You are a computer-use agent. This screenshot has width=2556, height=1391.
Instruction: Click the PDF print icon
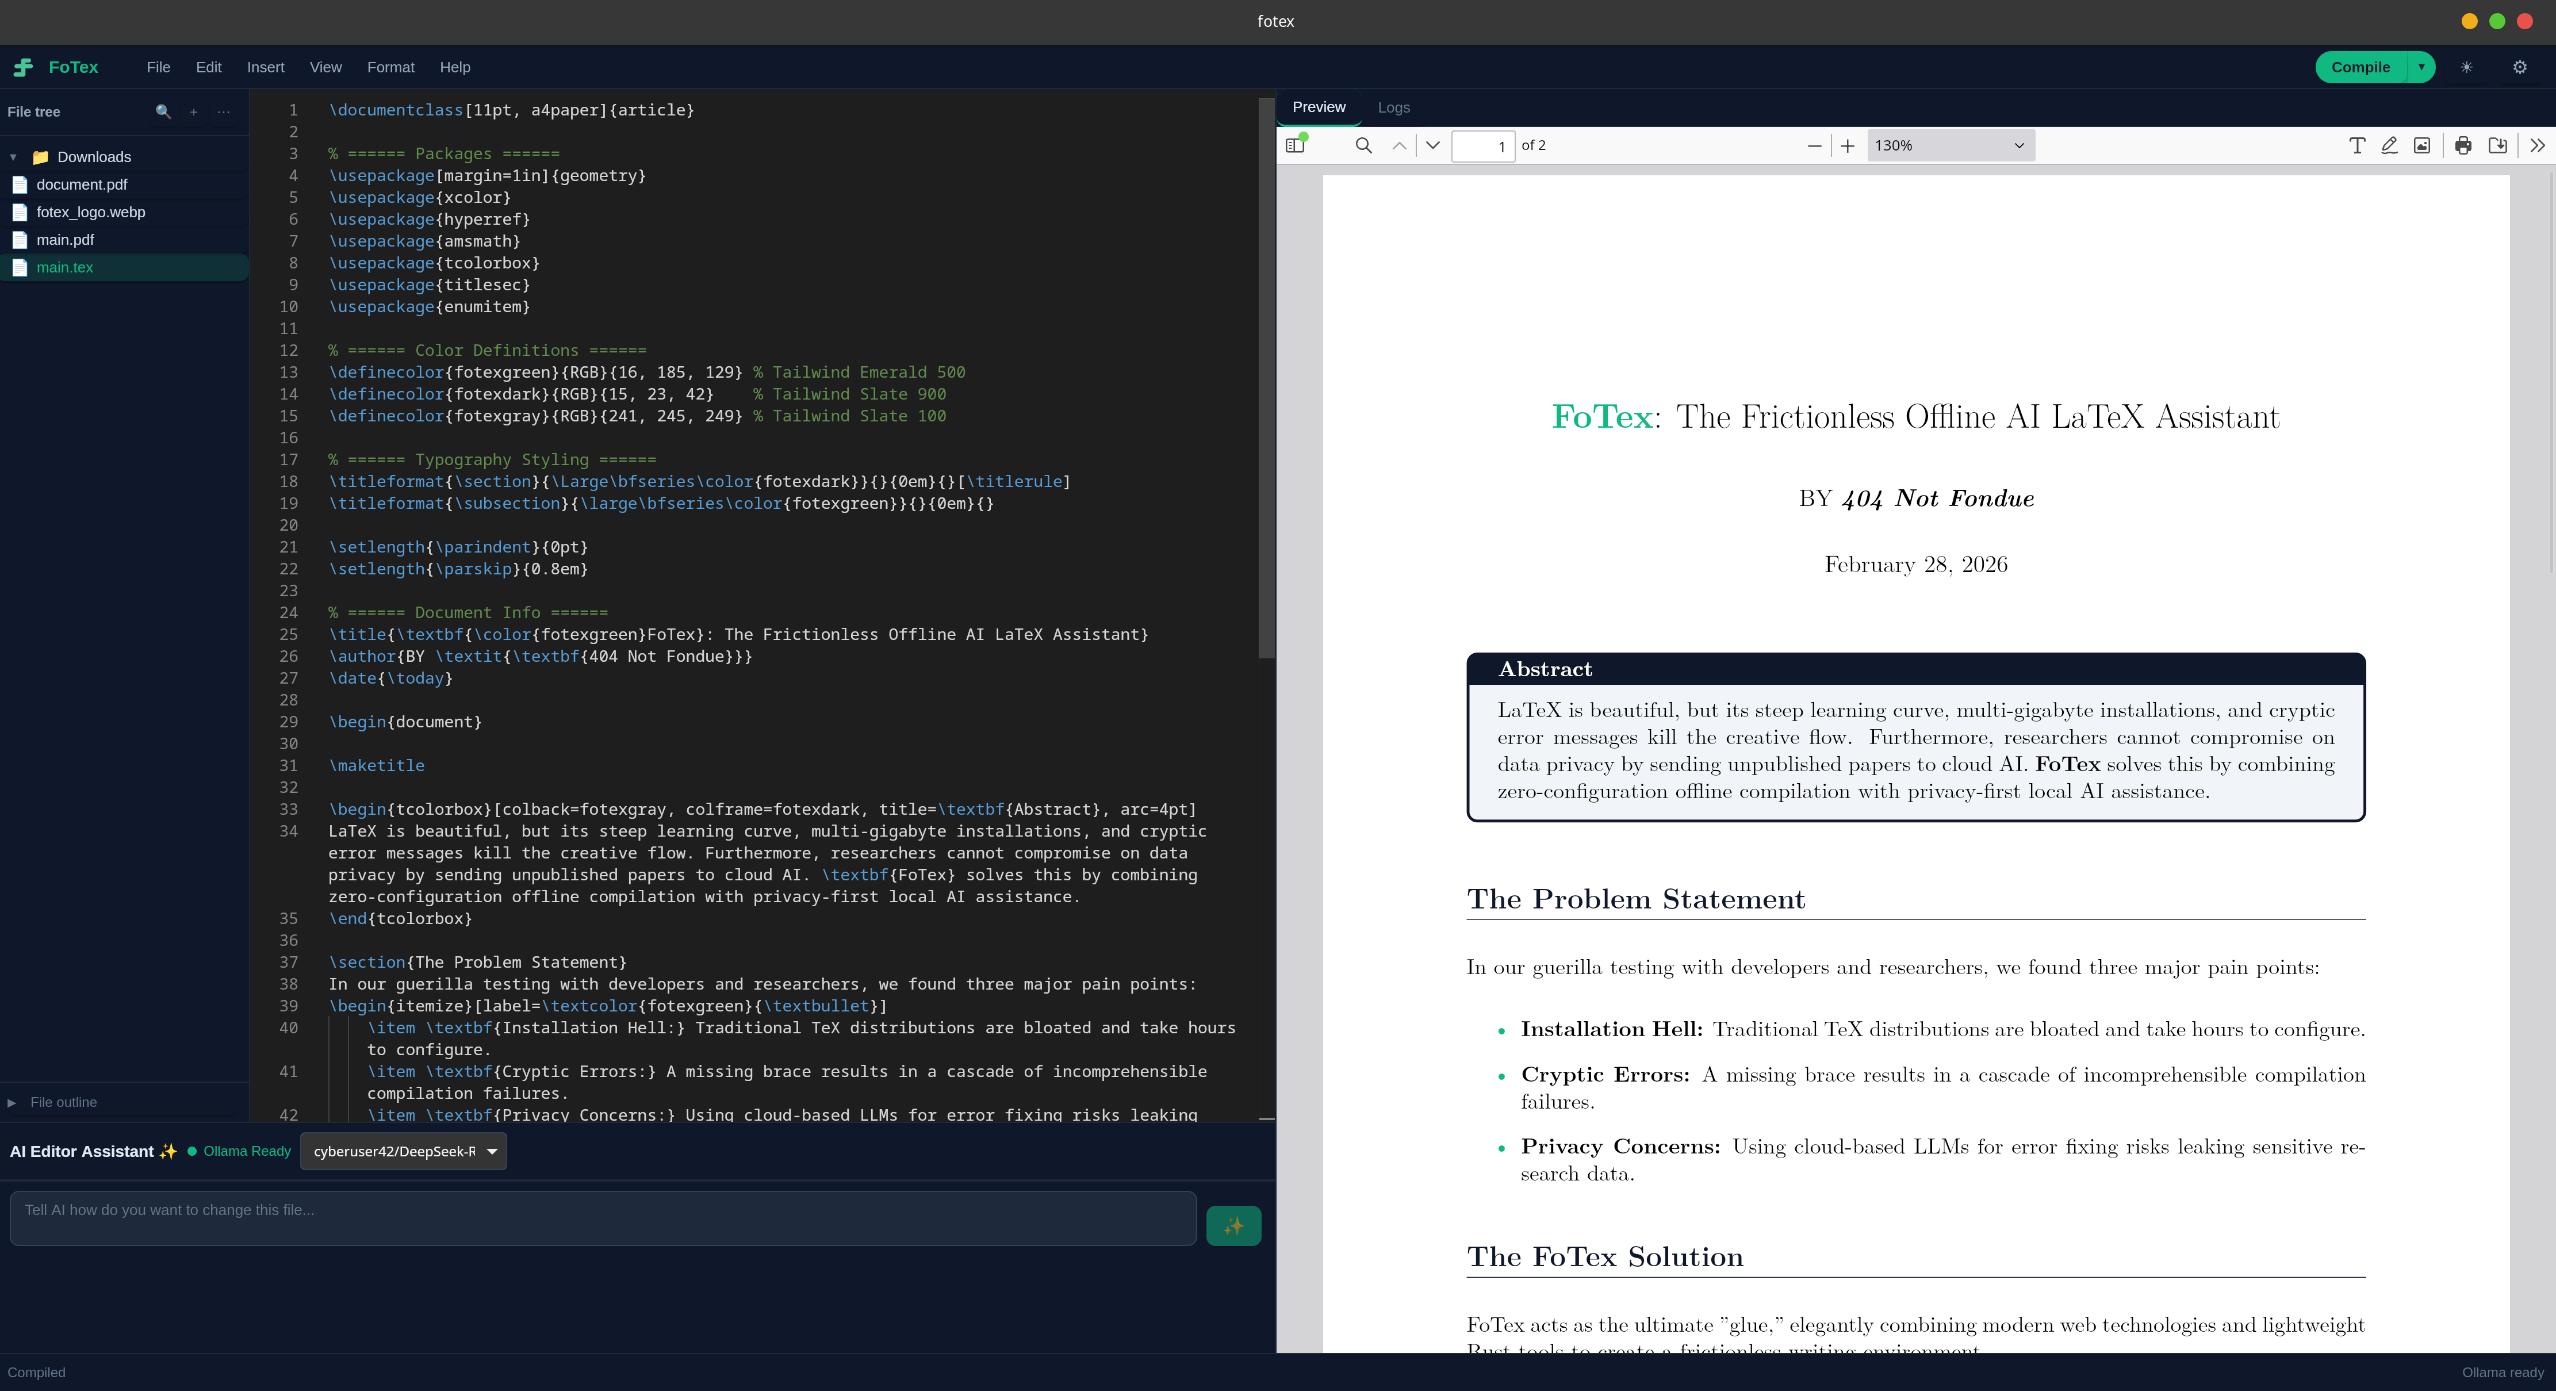pos(2463,146)
